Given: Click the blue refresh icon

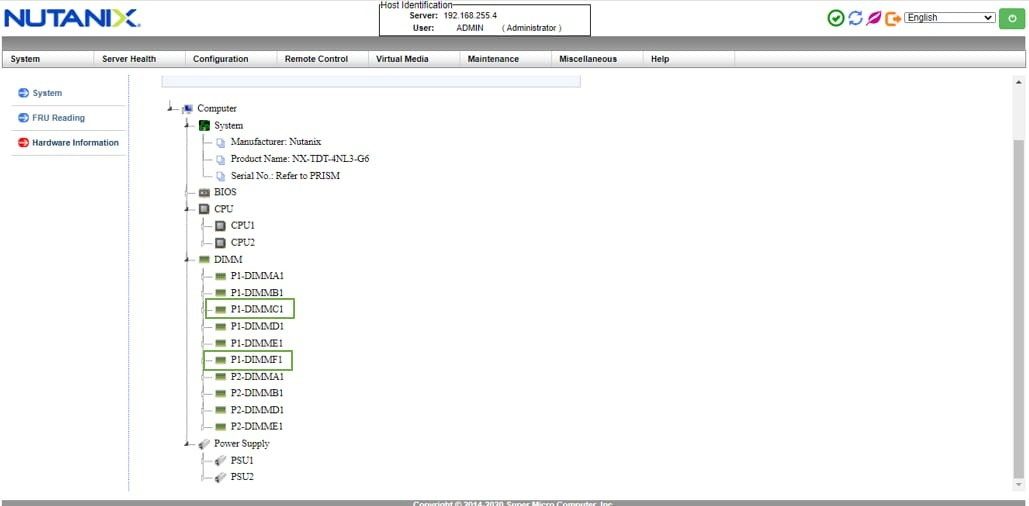Looking at the screenshot, I should [855, 18].
